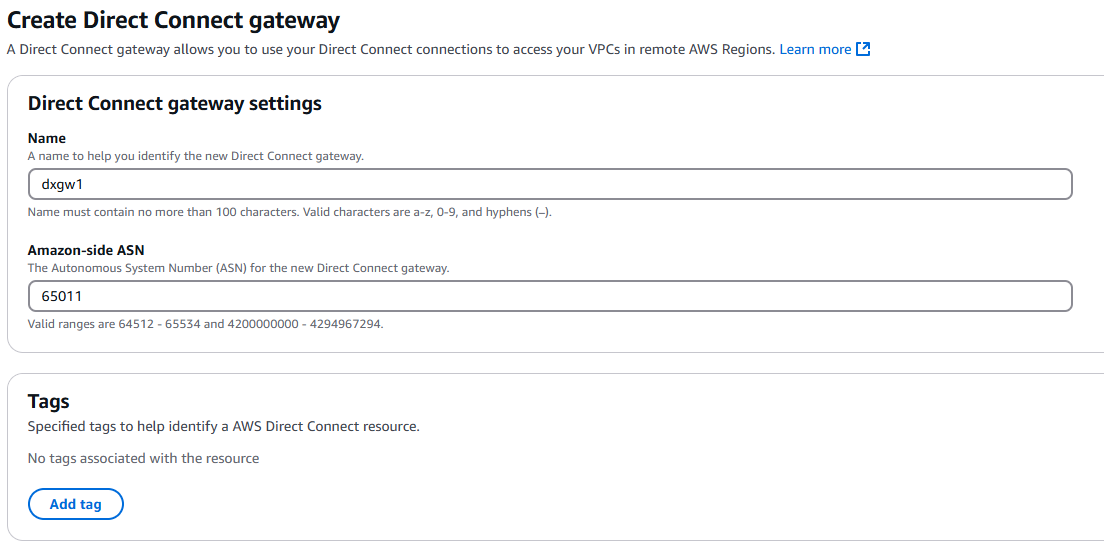
Task: Click the 'Name must contain no more than 100 characters' hint
Action: 289,212
